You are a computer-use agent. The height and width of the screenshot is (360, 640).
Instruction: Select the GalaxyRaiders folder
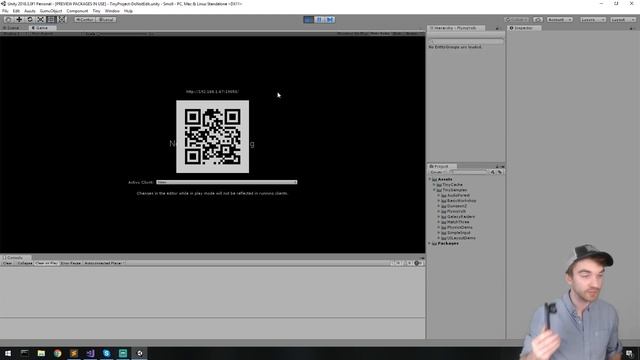(x=458, y=217)
